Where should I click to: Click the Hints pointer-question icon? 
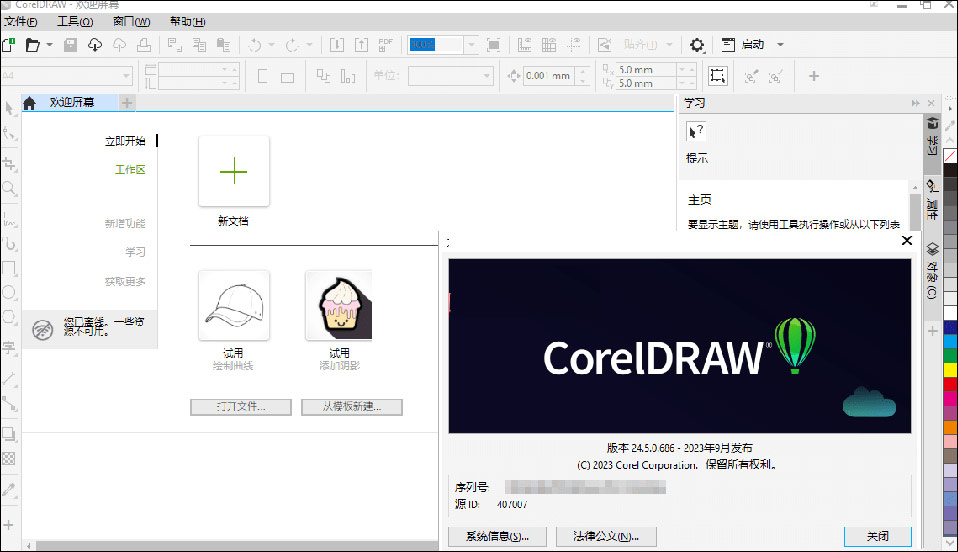coord(696,131)
